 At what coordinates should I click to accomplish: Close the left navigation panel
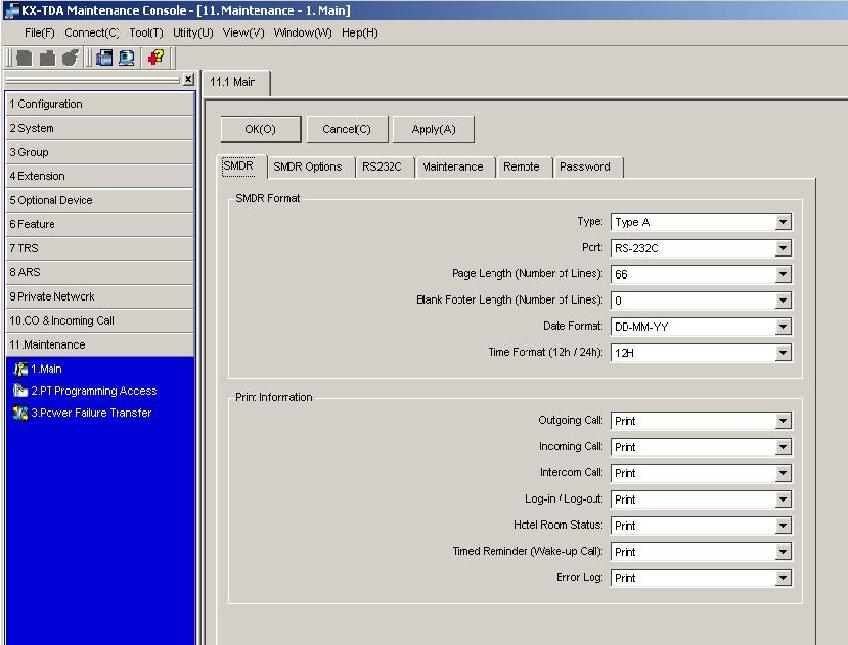click(x=188, y=79)
